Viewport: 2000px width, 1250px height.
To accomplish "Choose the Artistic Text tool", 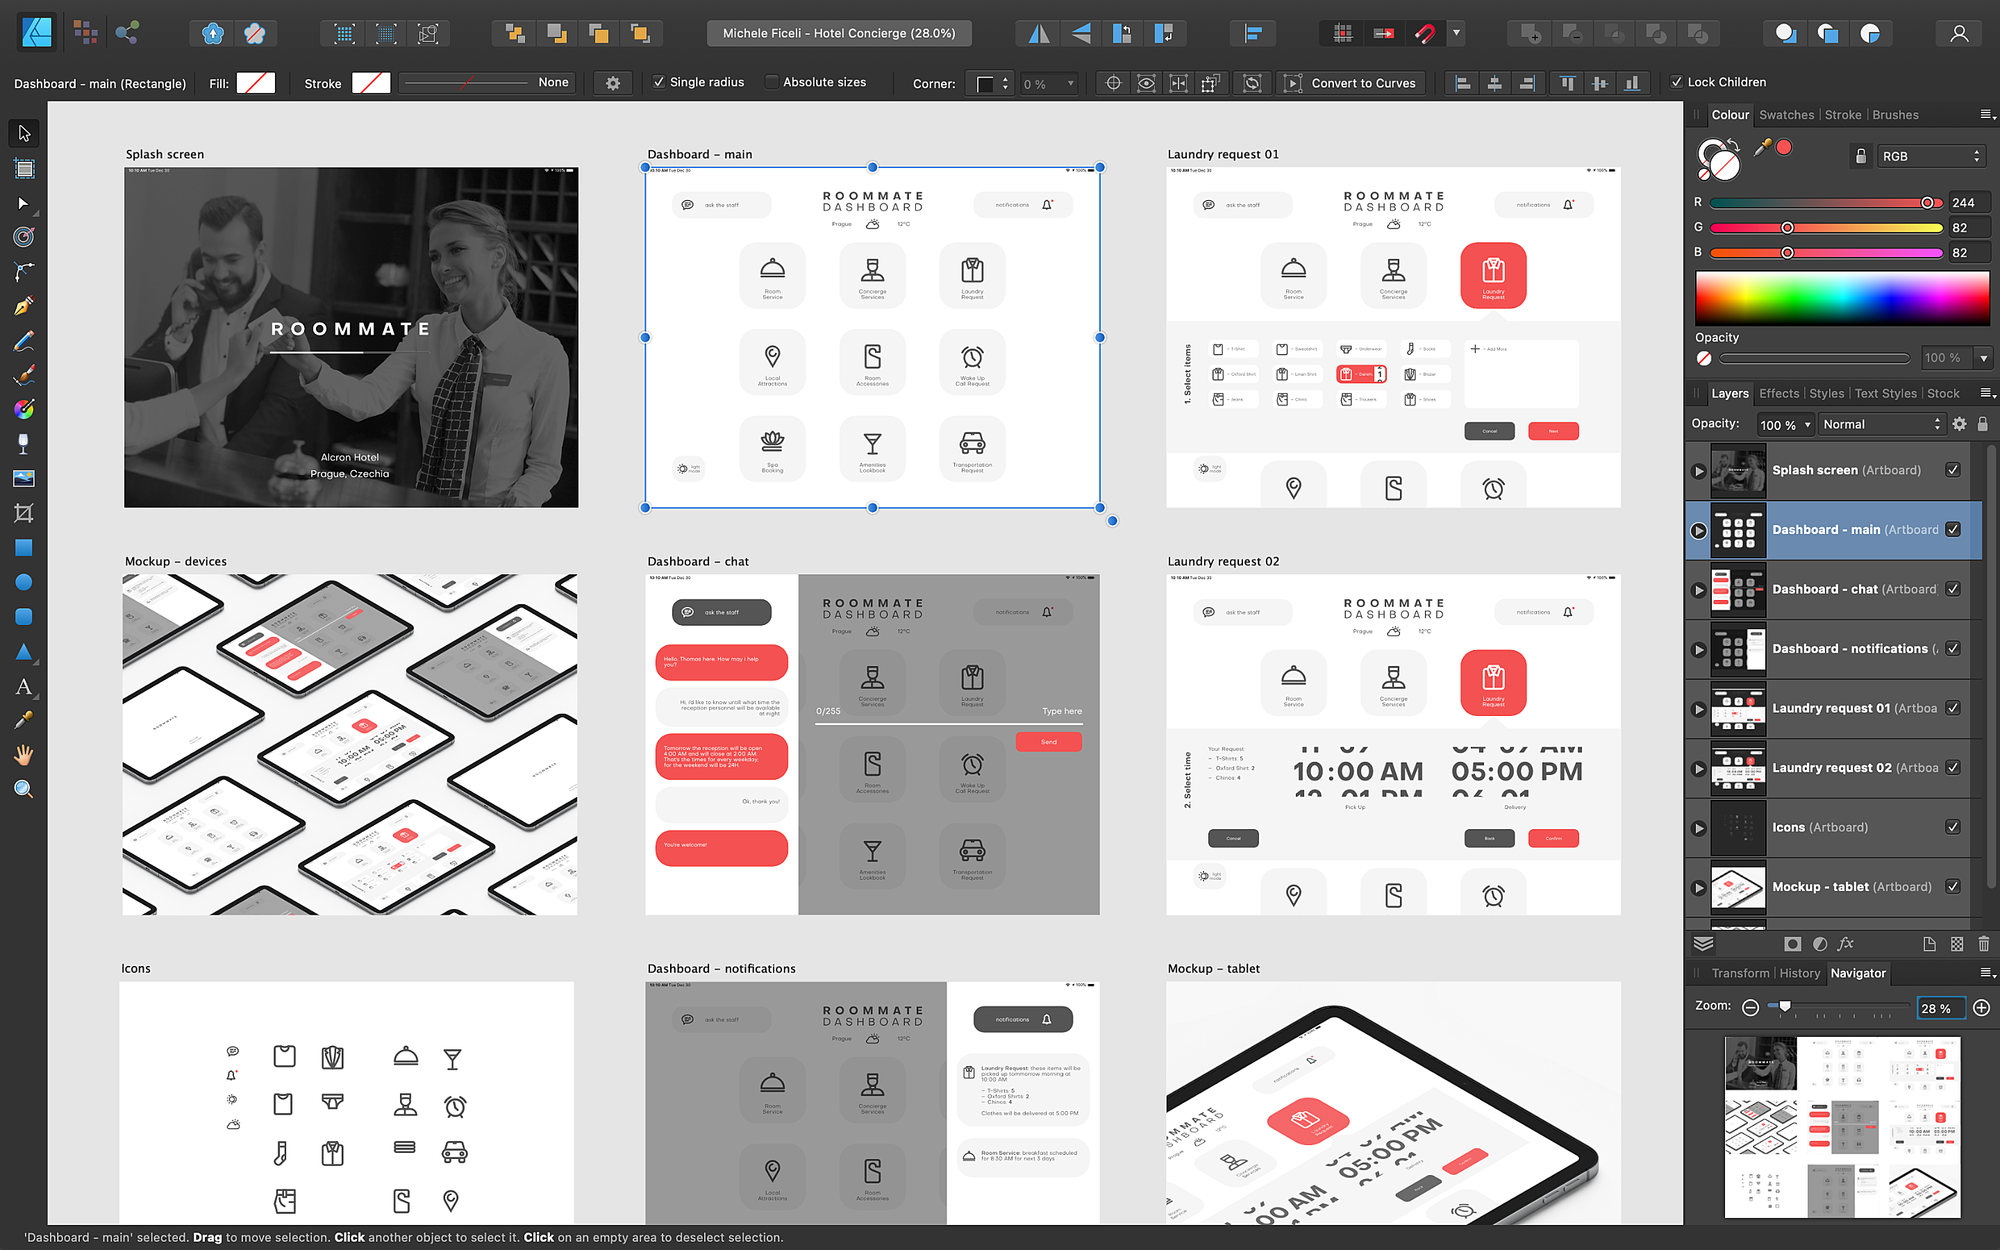I will 24,687.
